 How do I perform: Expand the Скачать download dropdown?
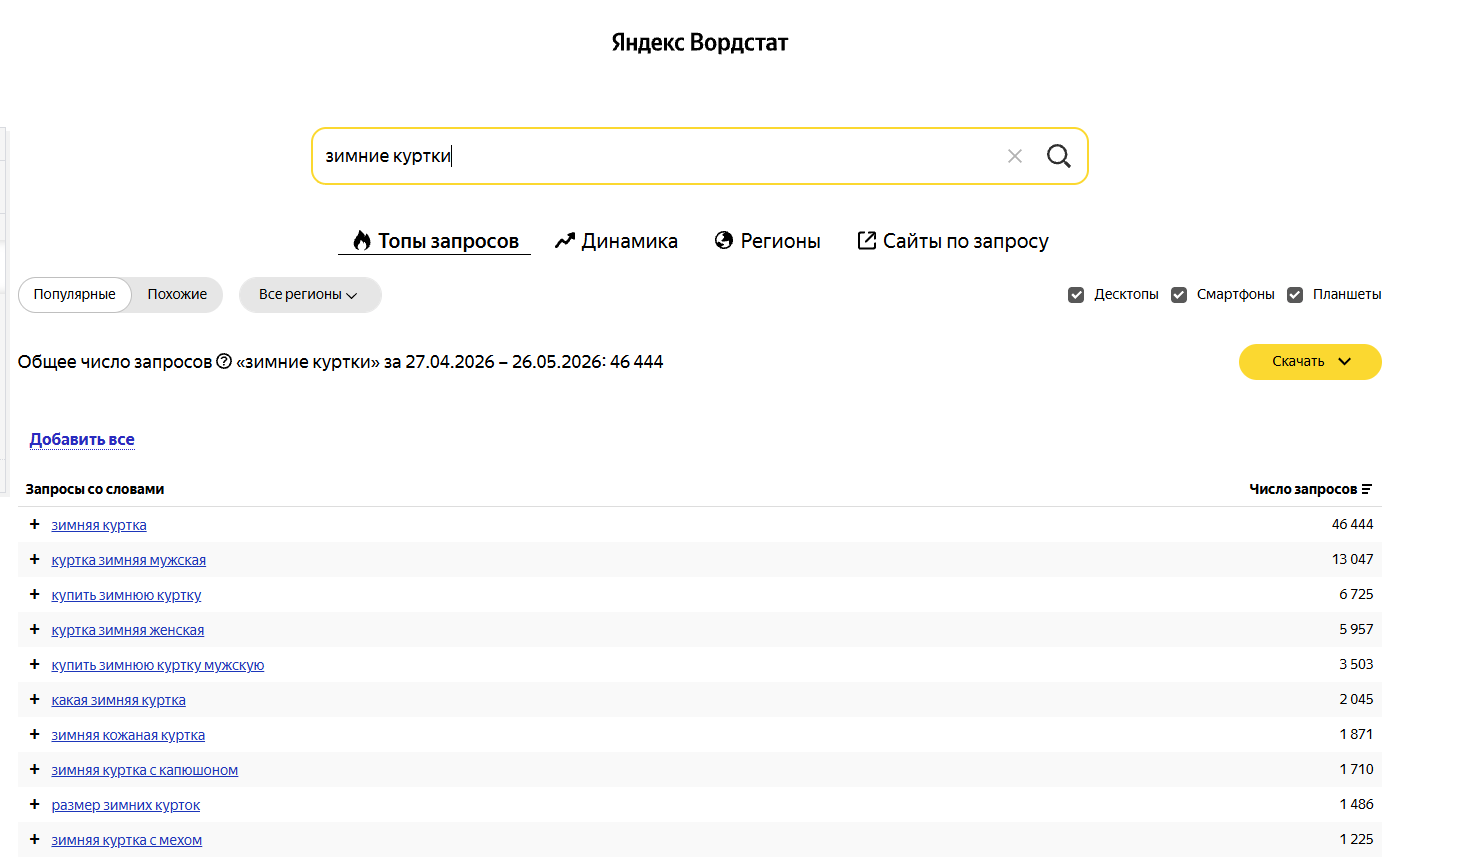1310,362
